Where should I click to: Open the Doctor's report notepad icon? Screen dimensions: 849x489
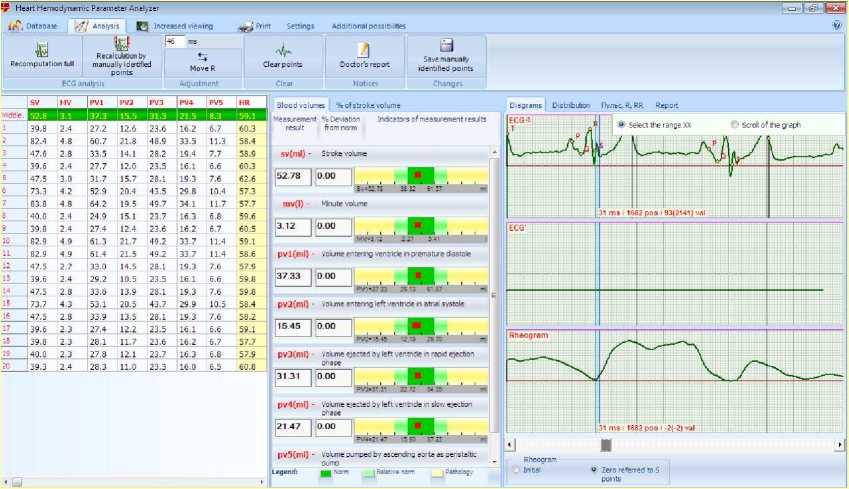(363, 49)
